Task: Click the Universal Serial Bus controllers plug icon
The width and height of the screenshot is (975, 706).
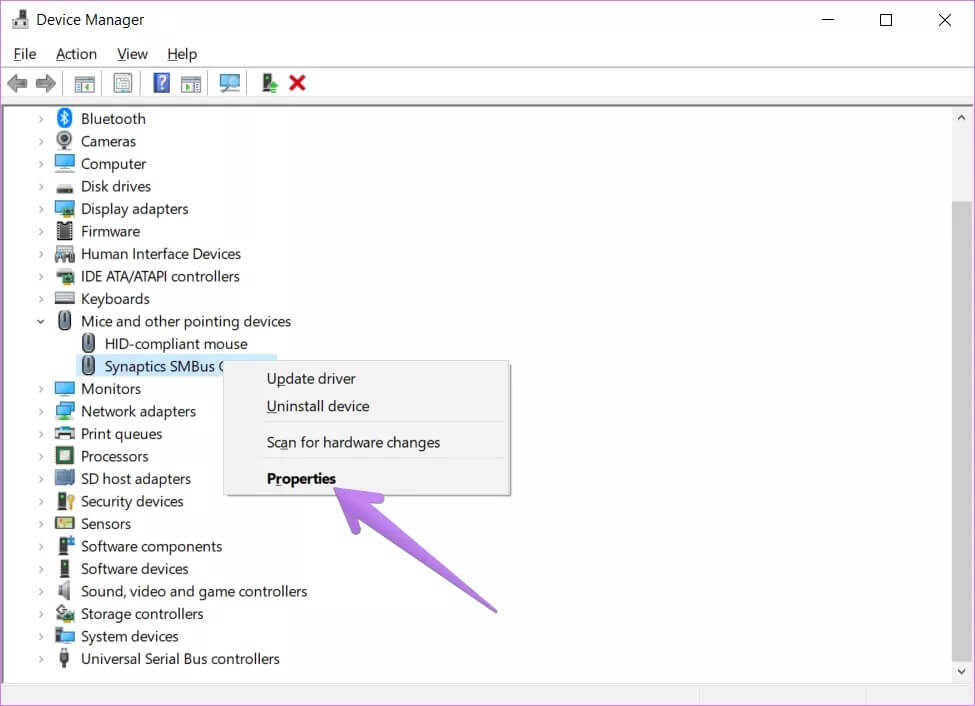Action: [x=64, y=658]
